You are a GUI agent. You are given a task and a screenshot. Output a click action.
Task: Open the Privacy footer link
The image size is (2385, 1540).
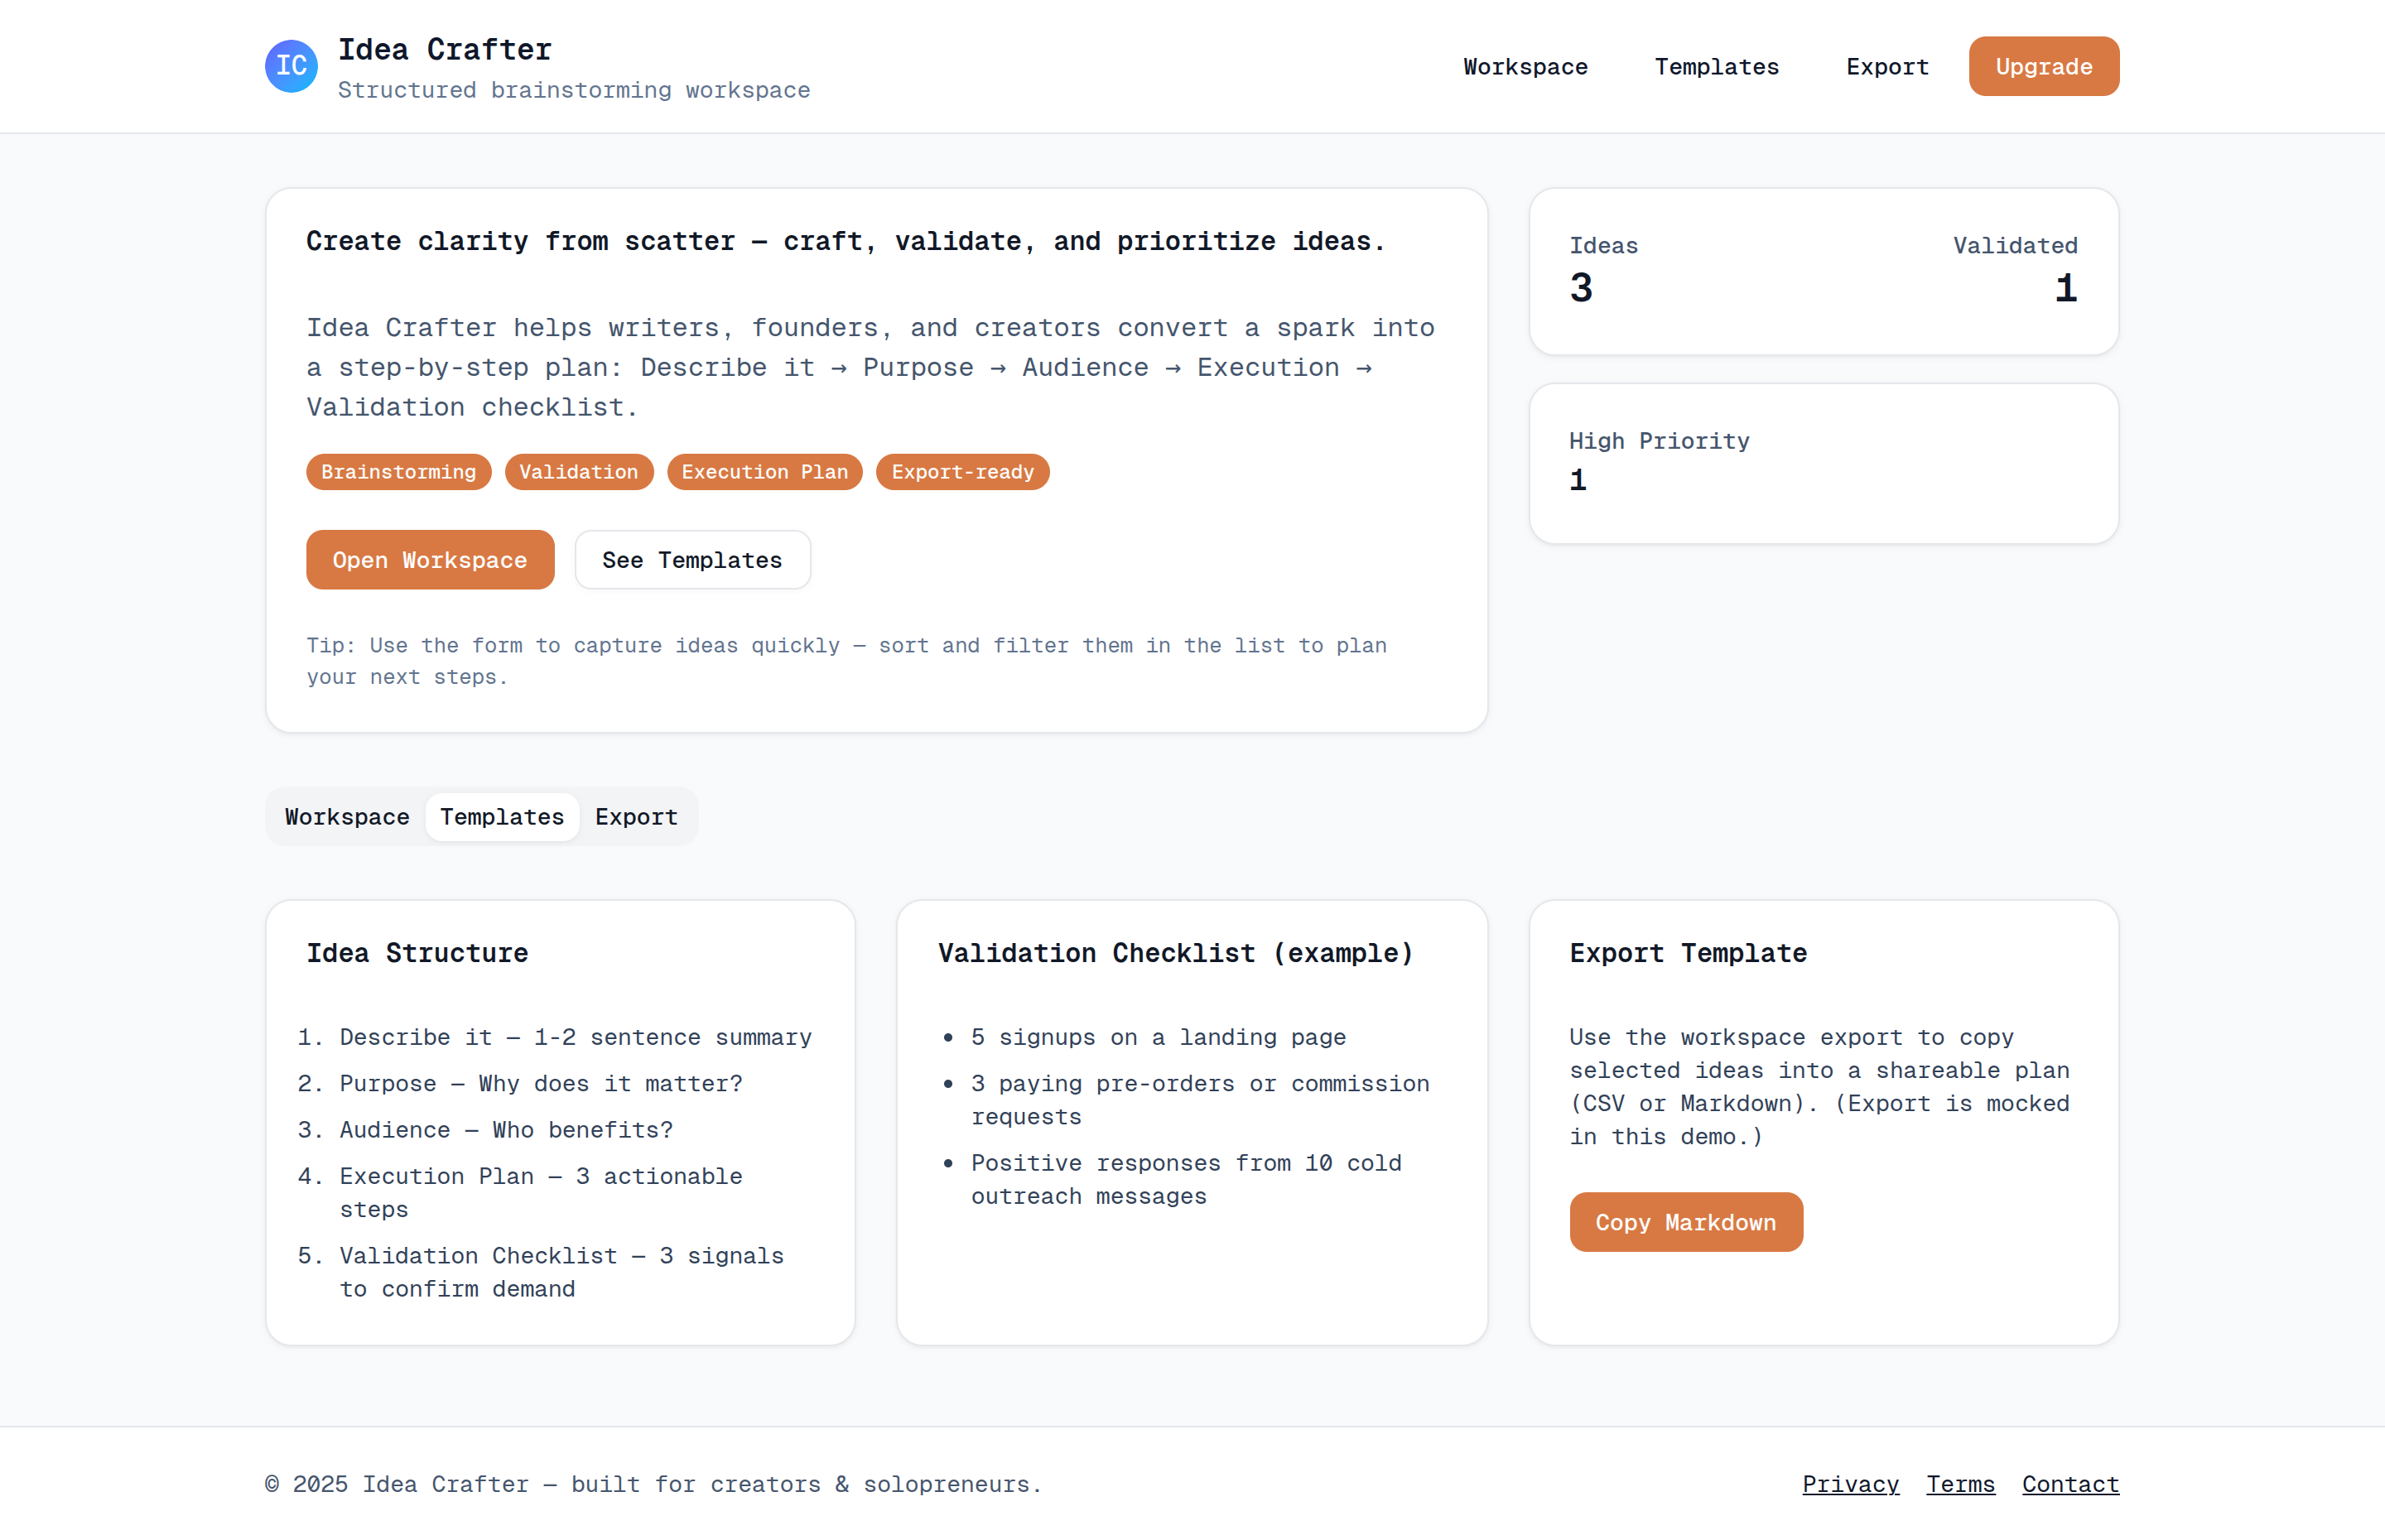[x=1850, y=1484]
